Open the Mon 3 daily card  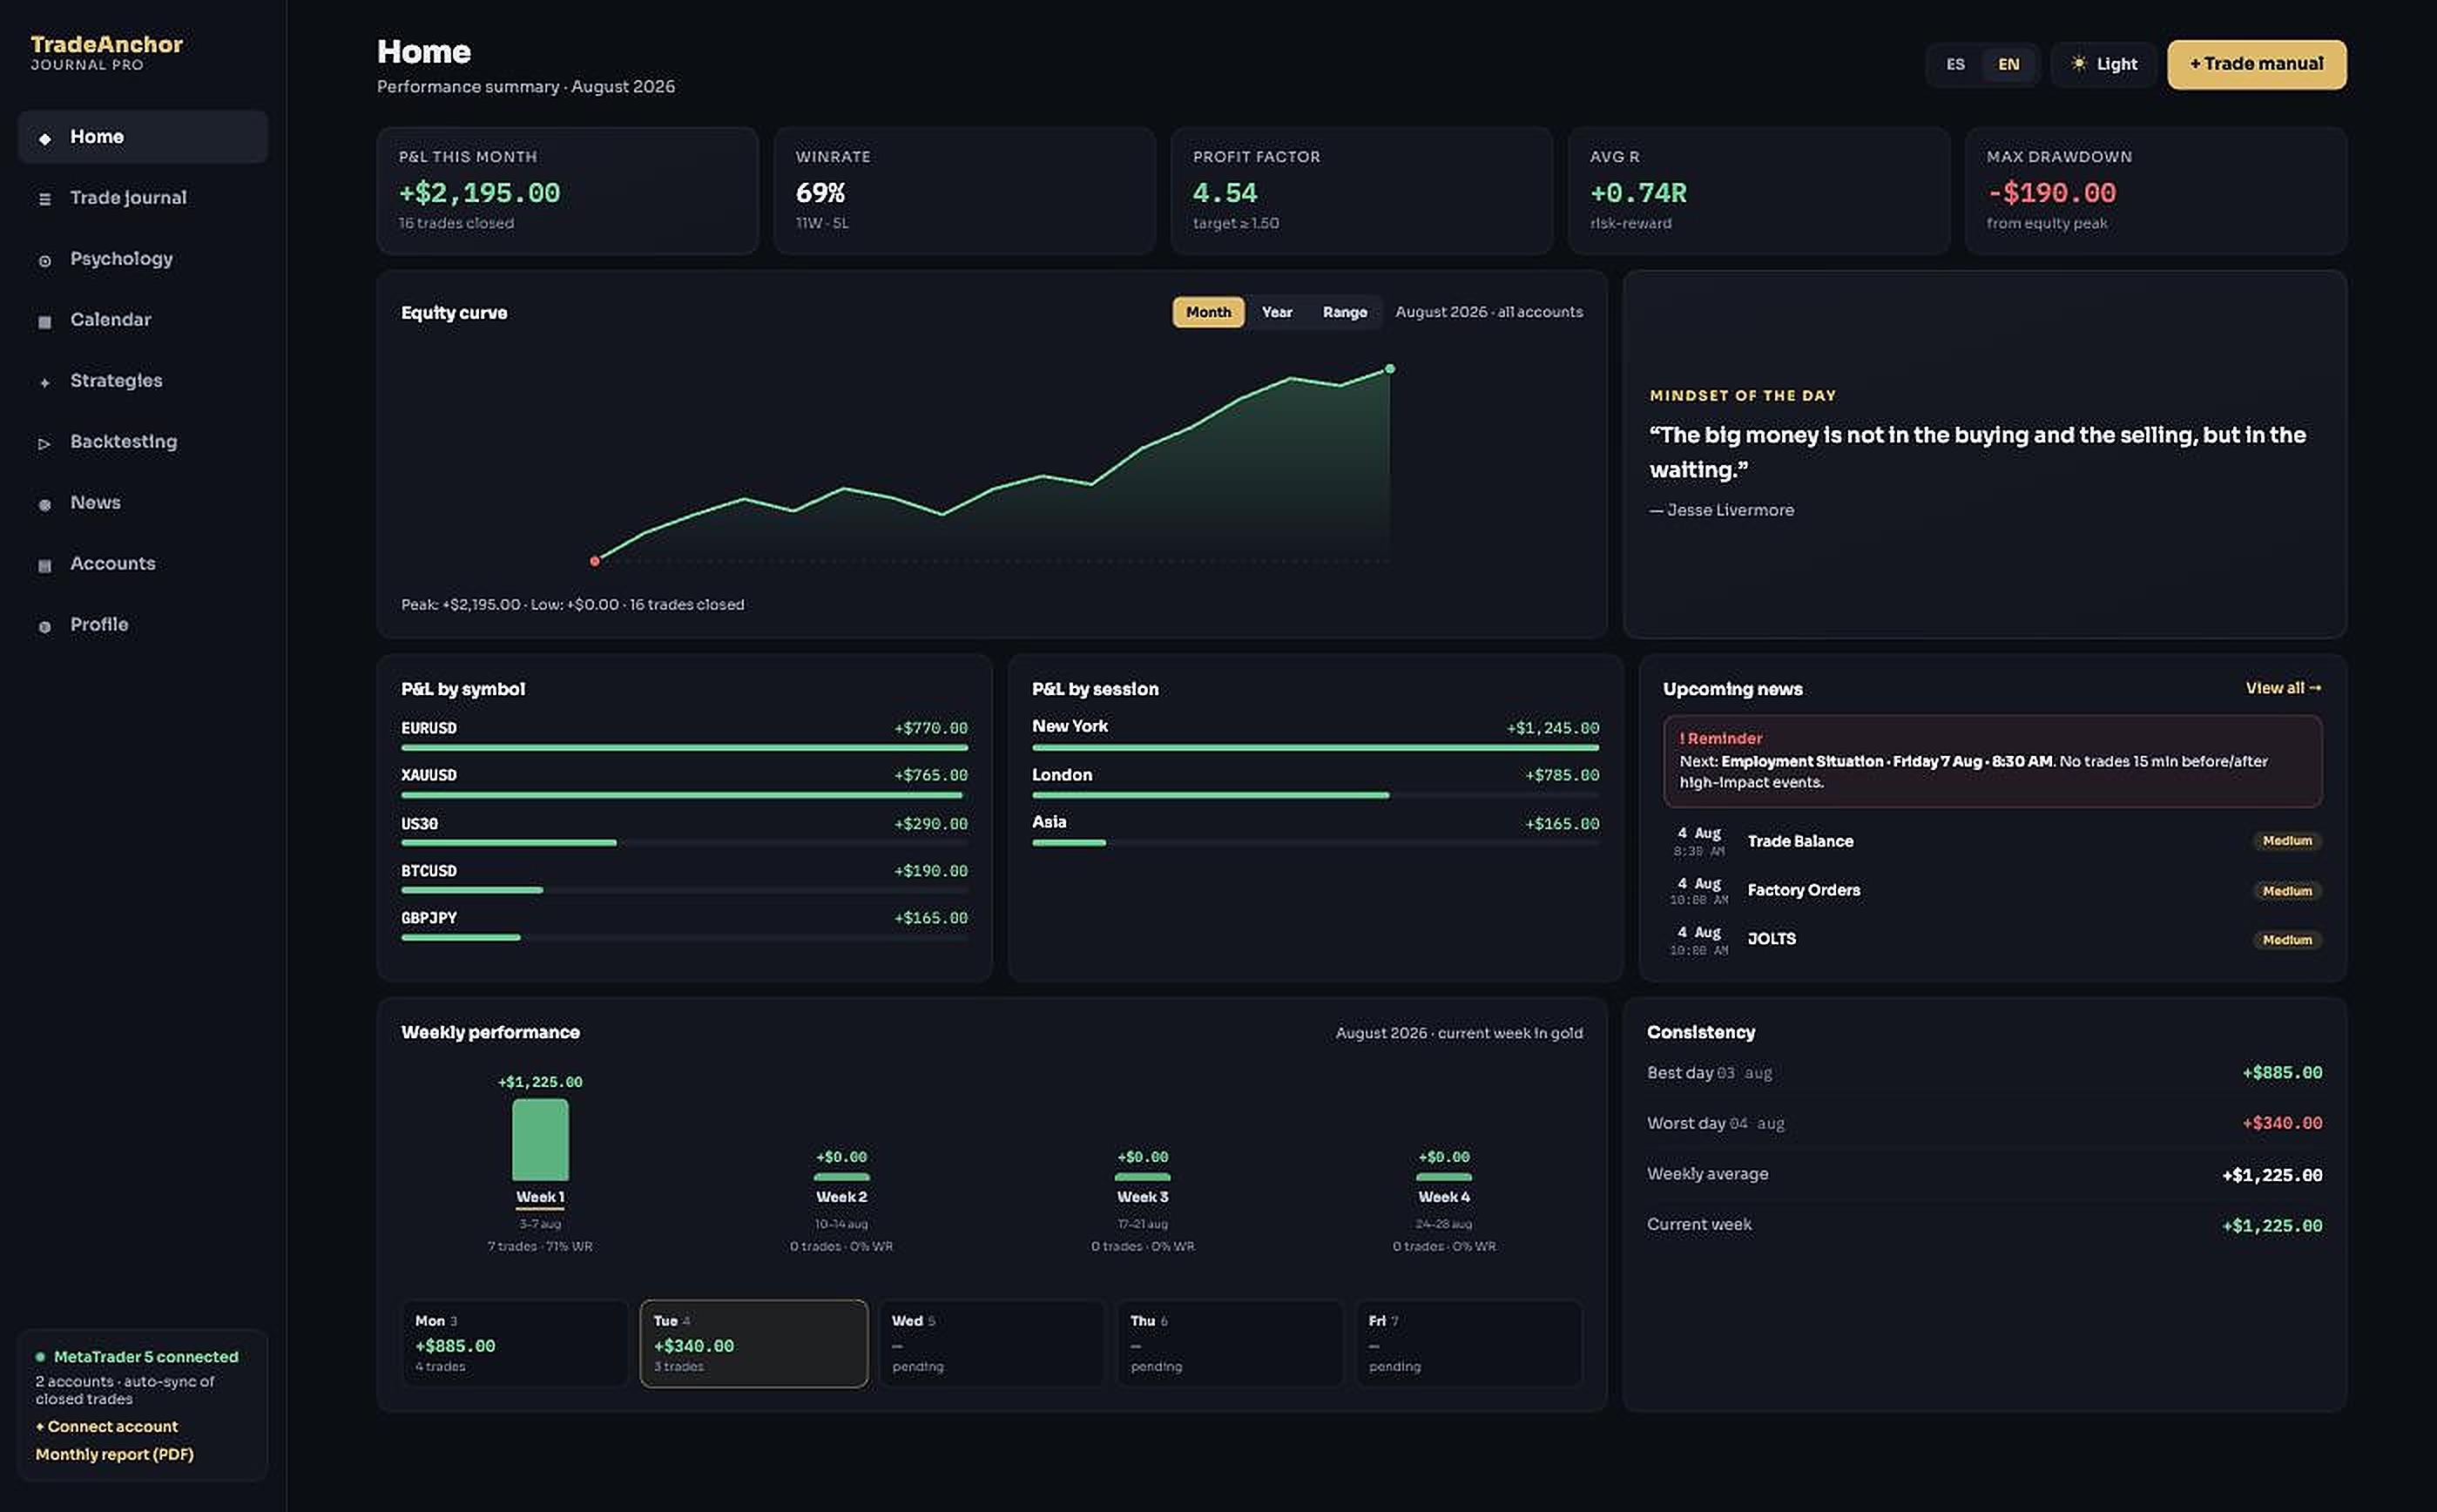point(514,1343)
